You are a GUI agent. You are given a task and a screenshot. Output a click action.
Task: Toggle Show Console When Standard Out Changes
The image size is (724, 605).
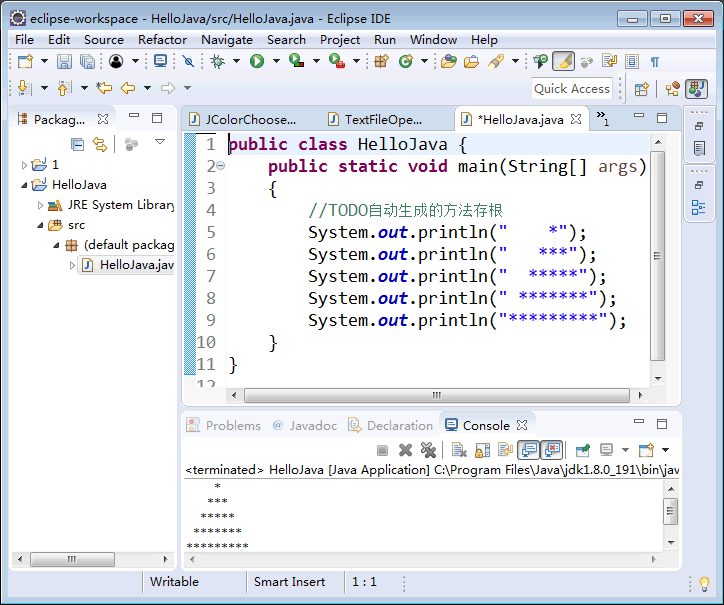click(527, 451)
